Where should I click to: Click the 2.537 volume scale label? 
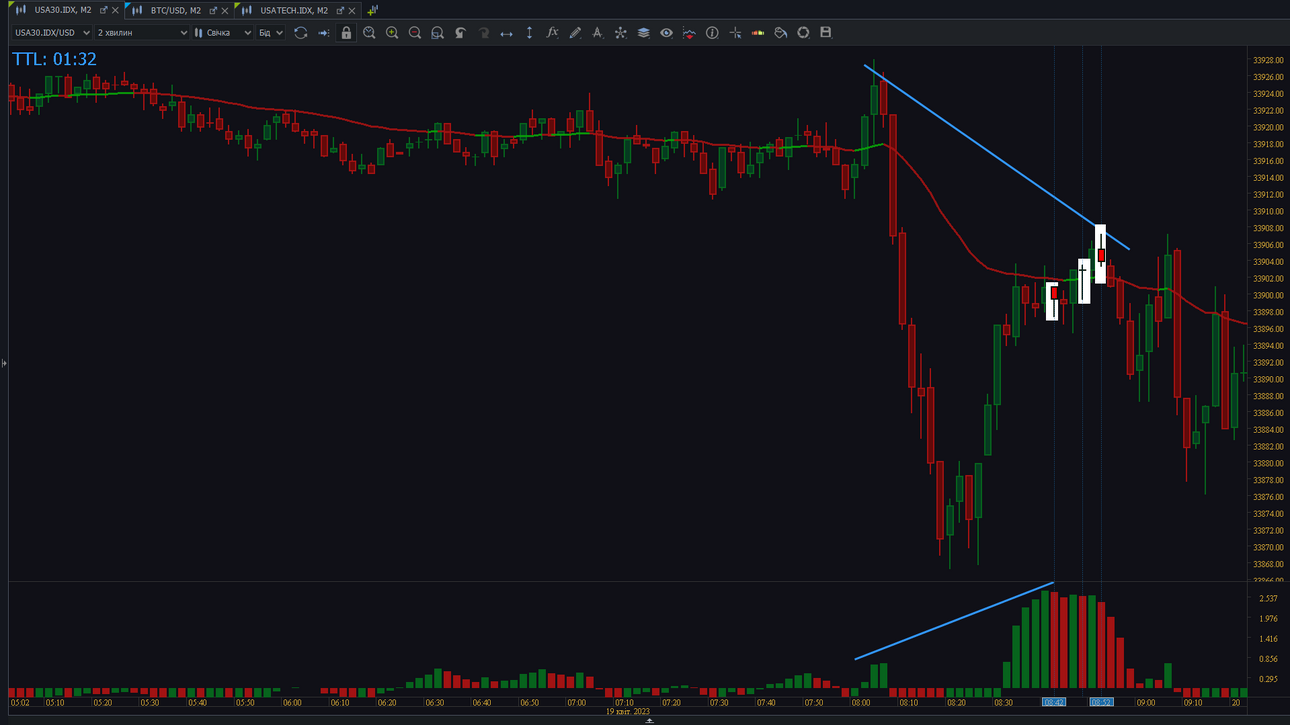[x=1268, y=599]
